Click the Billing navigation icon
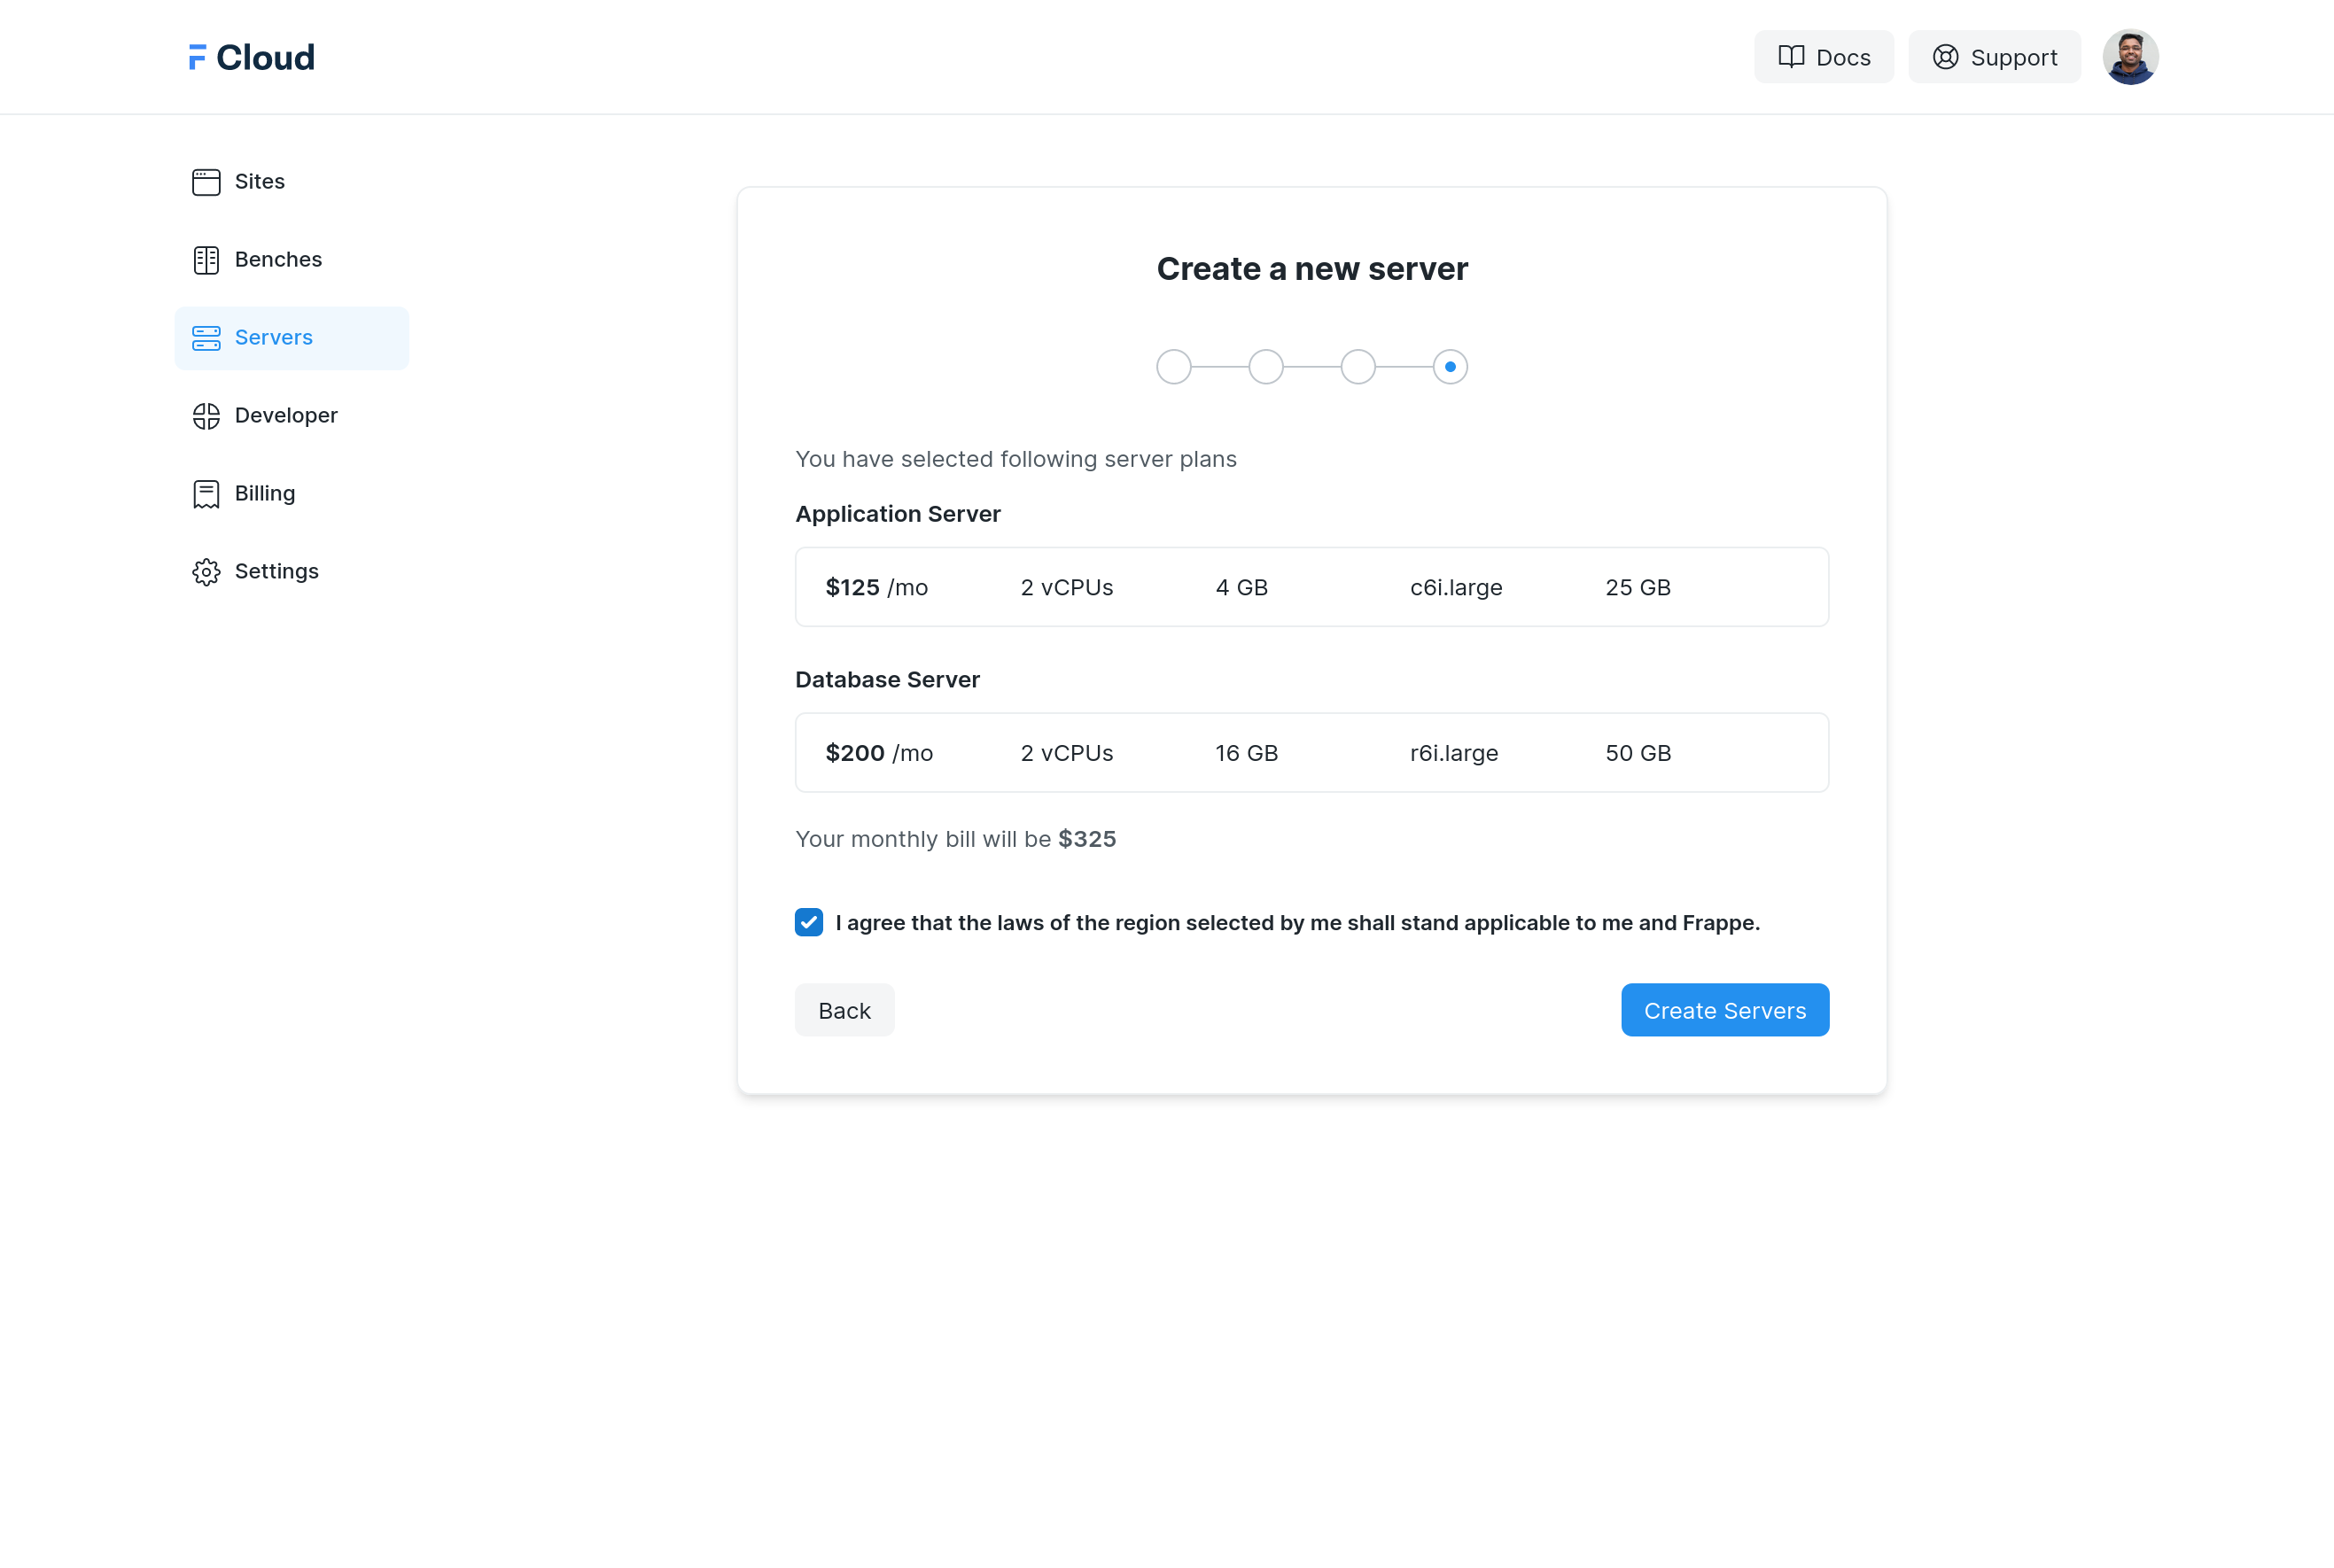Screen dimensions: 2334x1568 pyautogui.click(x=206, y=492)
